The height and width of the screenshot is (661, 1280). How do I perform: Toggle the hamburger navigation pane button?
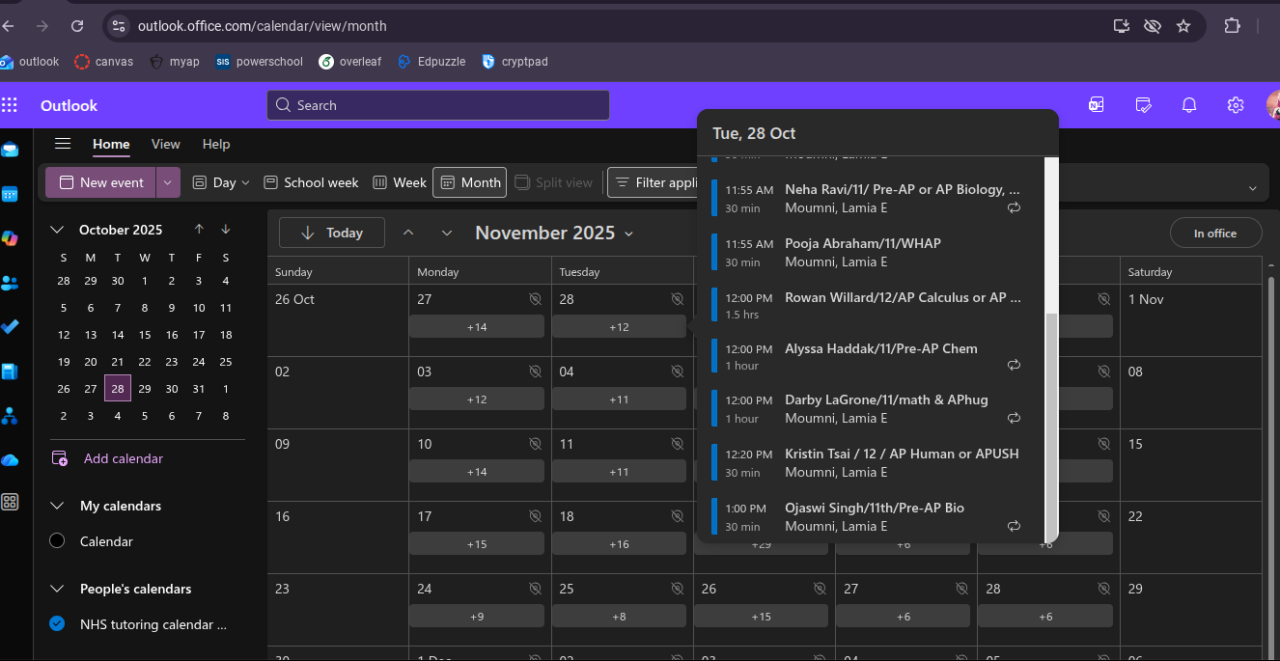click(63, 144)
